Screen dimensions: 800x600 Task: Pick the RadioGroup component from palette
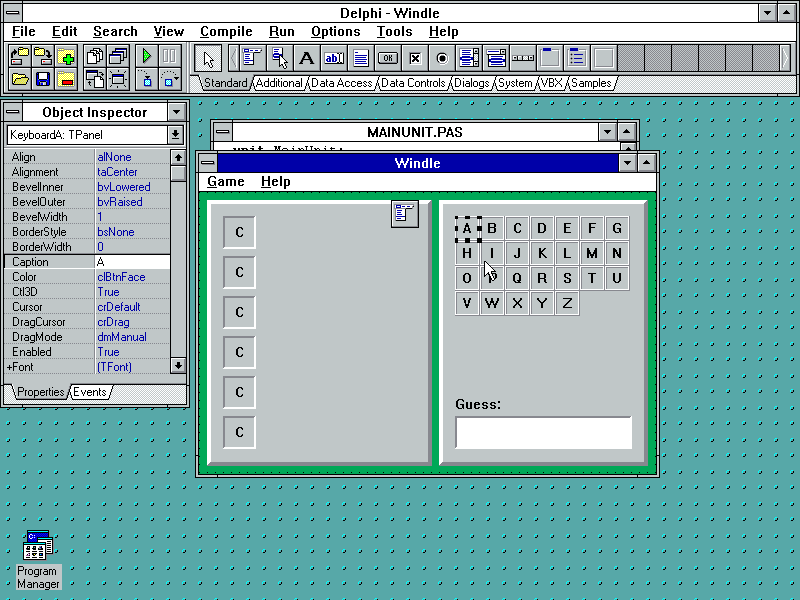(577, 58)
